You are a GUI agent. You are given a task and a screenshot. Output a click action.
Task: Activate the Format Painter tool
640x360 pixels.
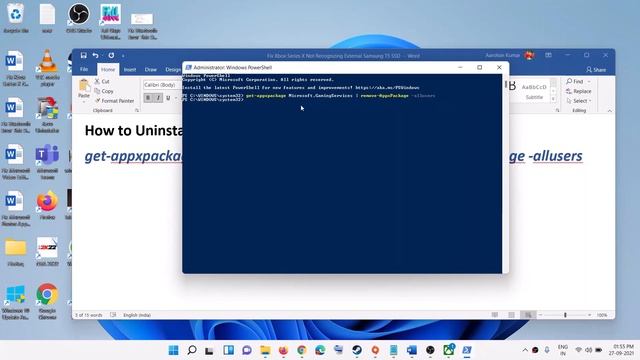[114, 100]
